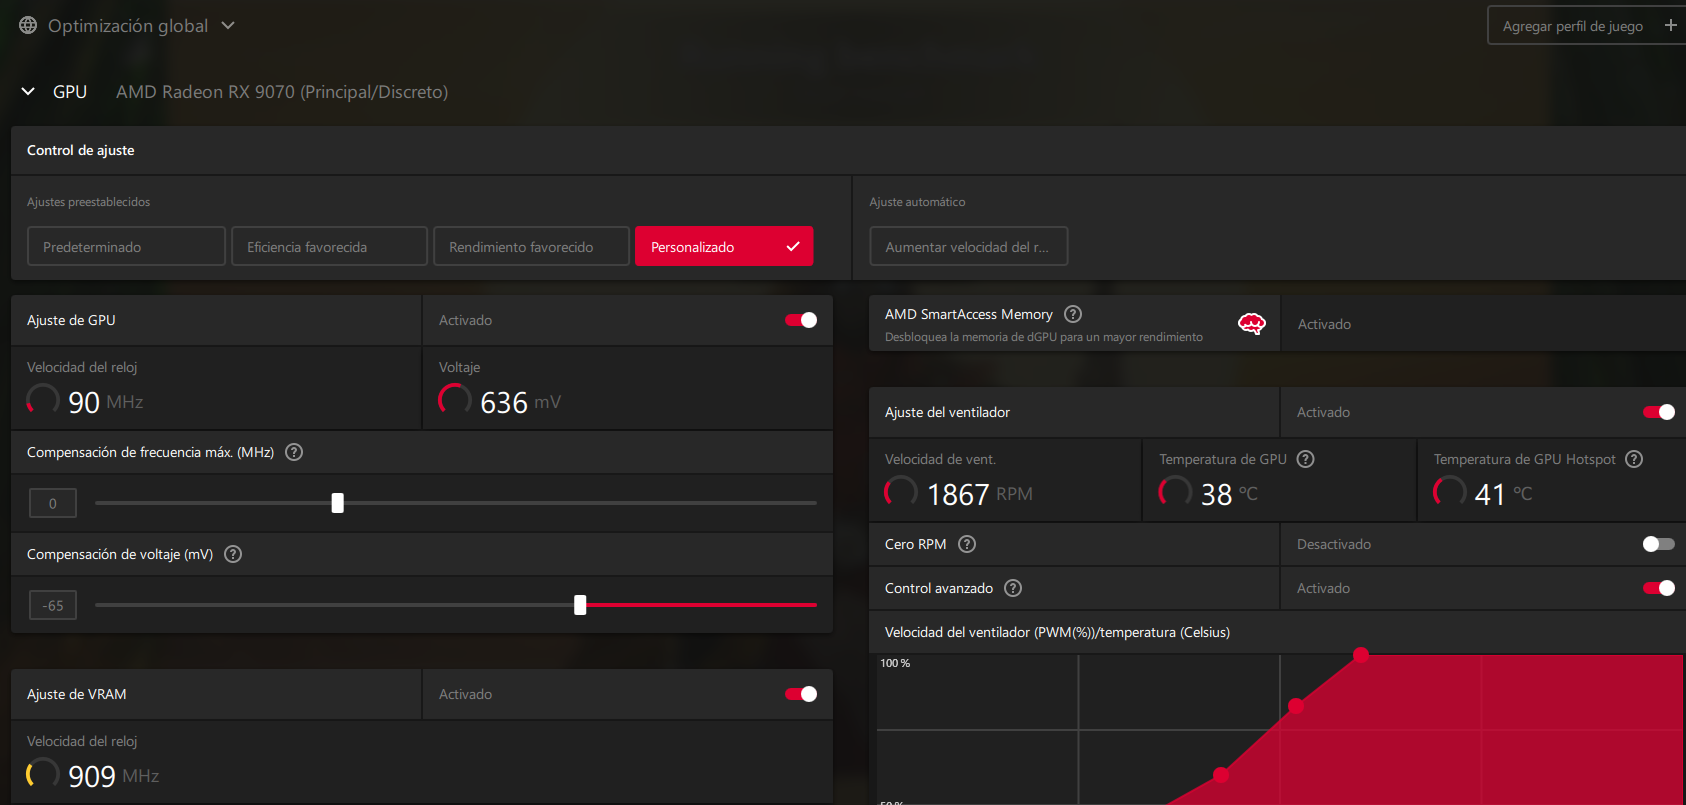This screenshot has width=1686, height=805.
Task: Toggle the Ajuste del ventilador switch
Action: point(1659,412)
